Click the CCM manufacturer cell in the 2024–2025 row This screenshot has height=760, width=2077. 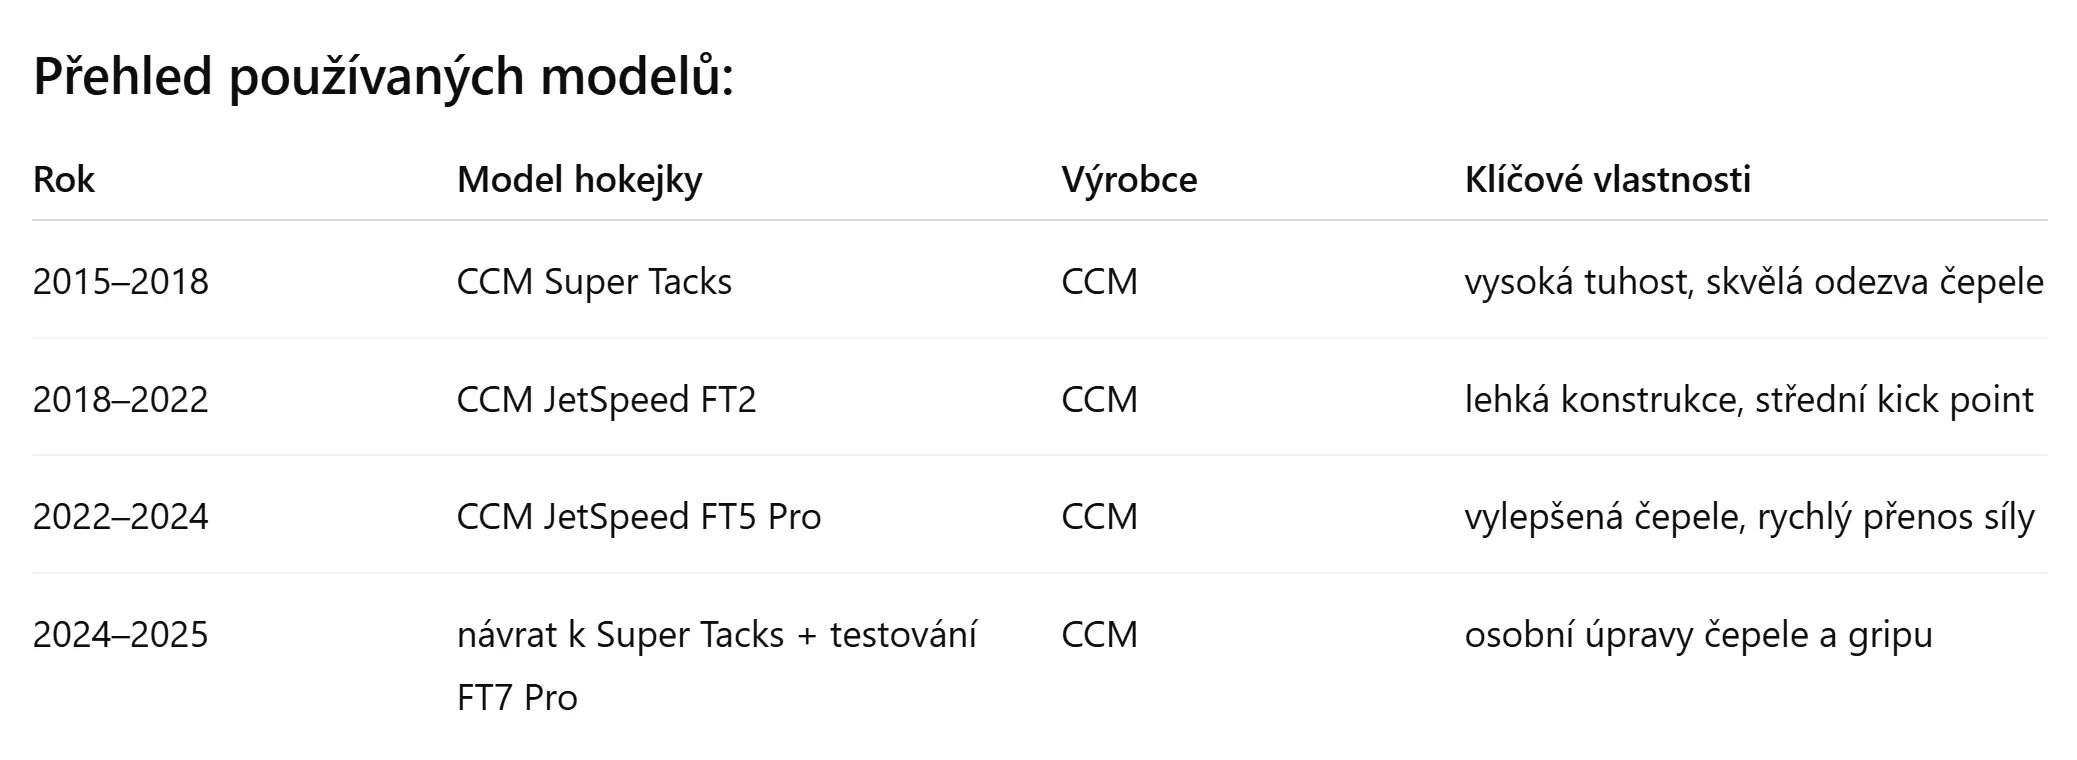1099,635
